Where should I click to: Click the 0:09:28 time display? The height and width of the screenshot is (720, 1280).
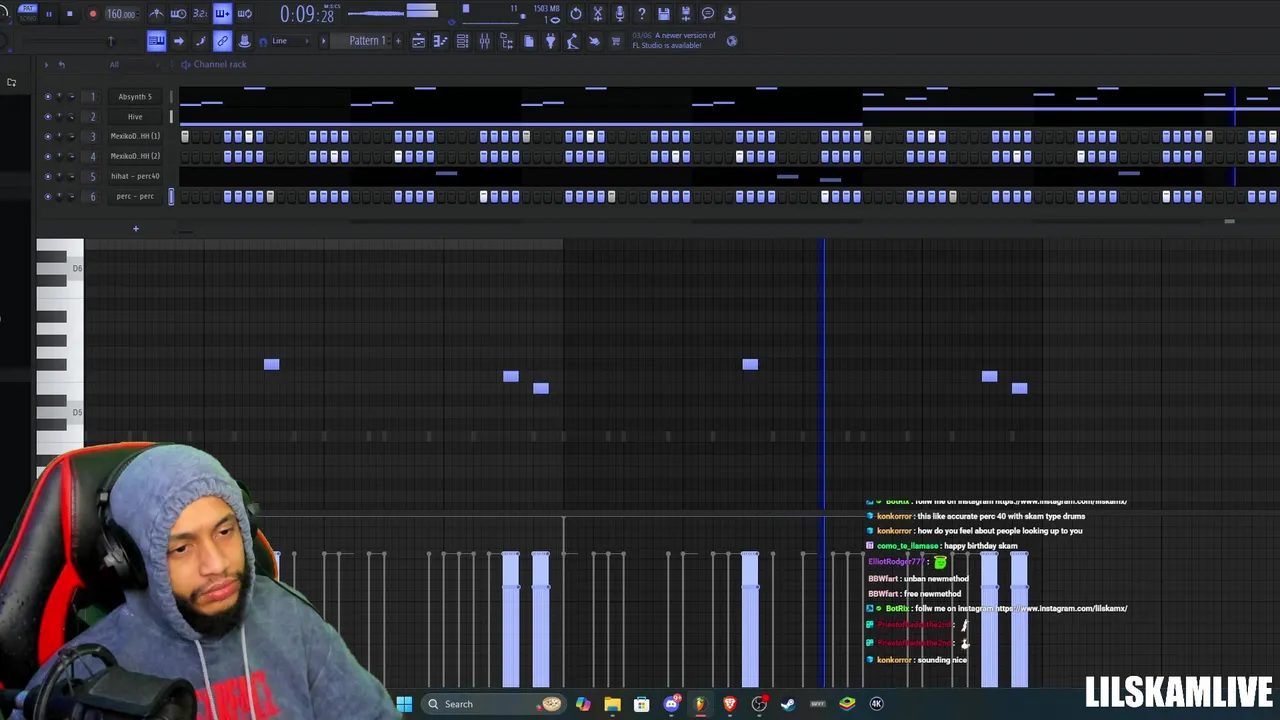click(x=307, y=14)
